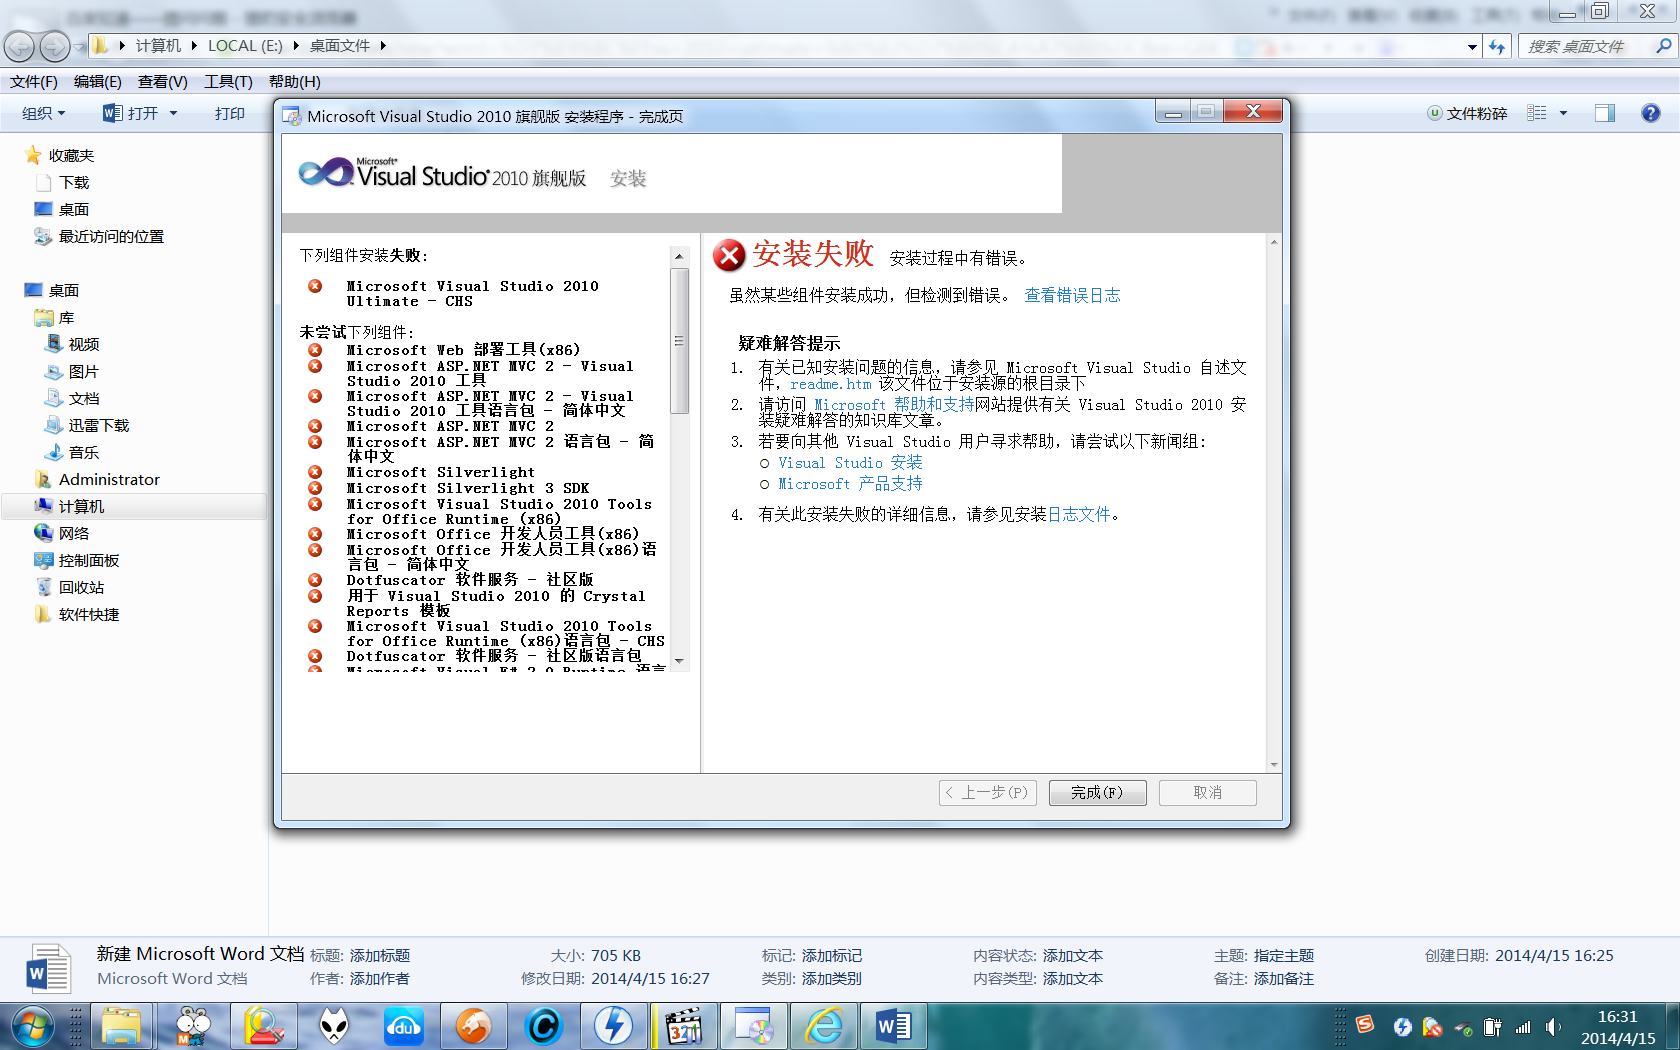The width and height of the screenshot is (1680, 1050).
Task: Toggle the Explorer preview pane icon
Action: pos(1605,113)
